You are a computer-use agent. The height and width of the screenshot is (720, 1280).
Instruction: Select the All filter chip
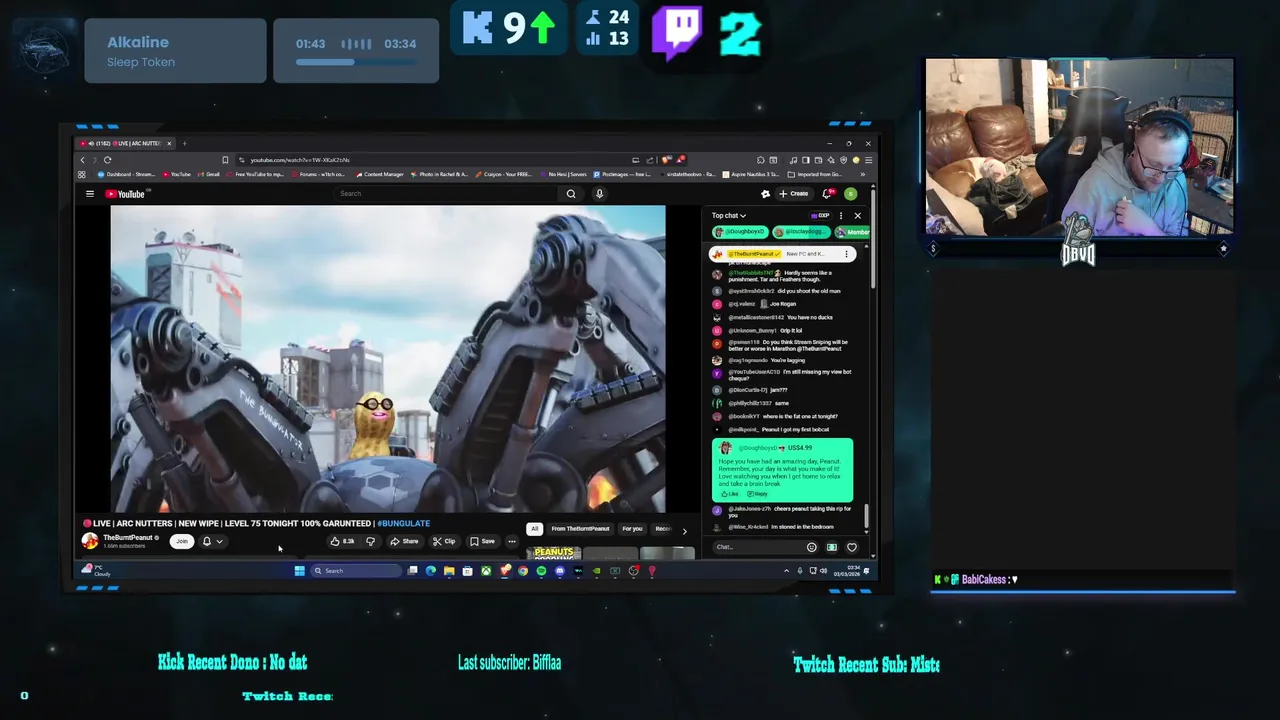(535, 529)
